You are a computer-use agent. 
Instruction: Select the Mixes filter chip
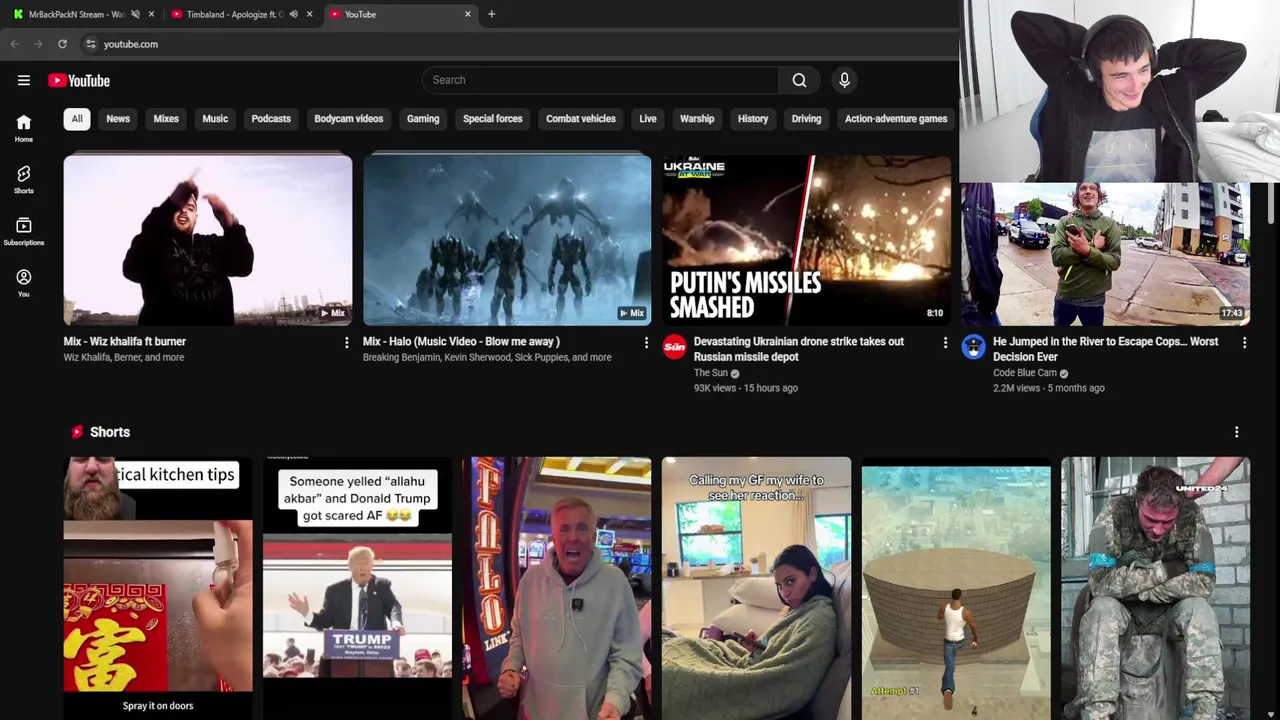pos(166,119)
